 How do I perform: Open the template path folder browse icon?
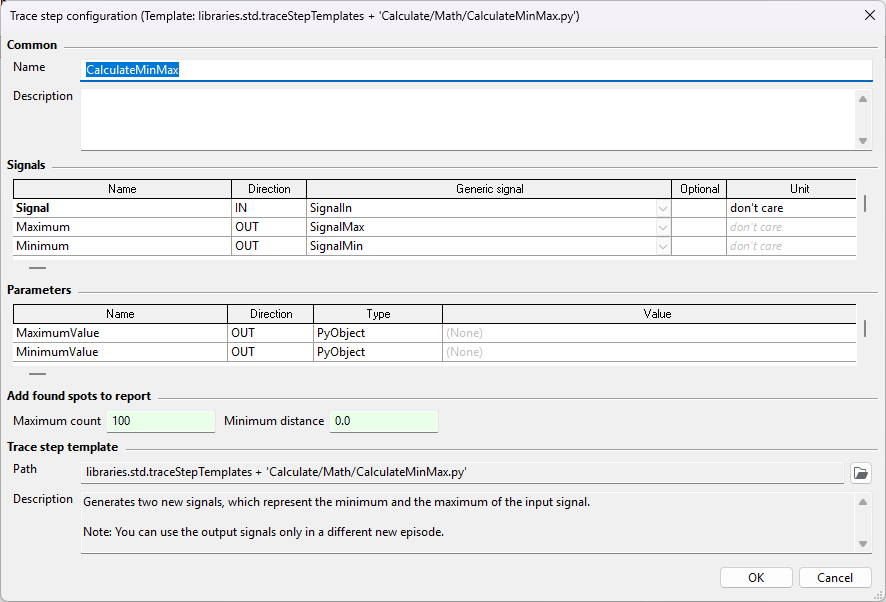click(861, 473)
